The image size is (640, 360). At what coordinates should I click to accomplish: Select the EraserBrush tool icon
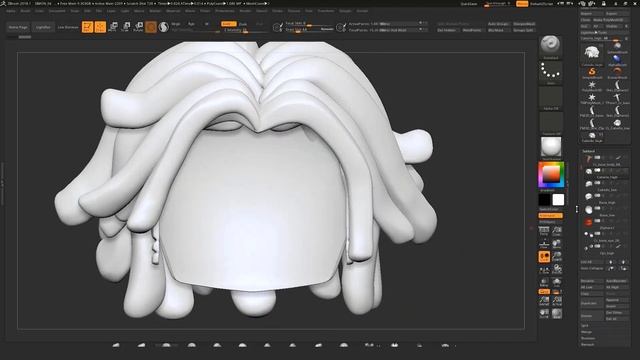click(617, 72)
